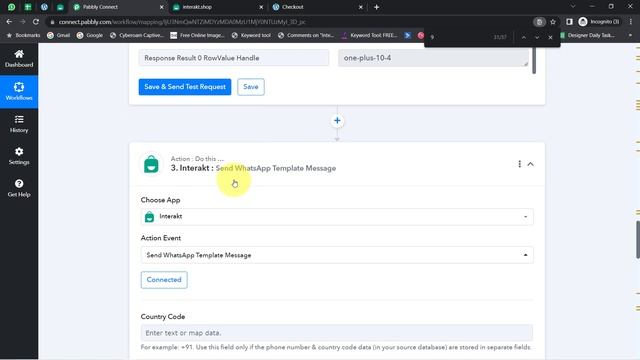640x360 pixels.
Task: Open History in the sidebar
Action: tap(19, 124)
